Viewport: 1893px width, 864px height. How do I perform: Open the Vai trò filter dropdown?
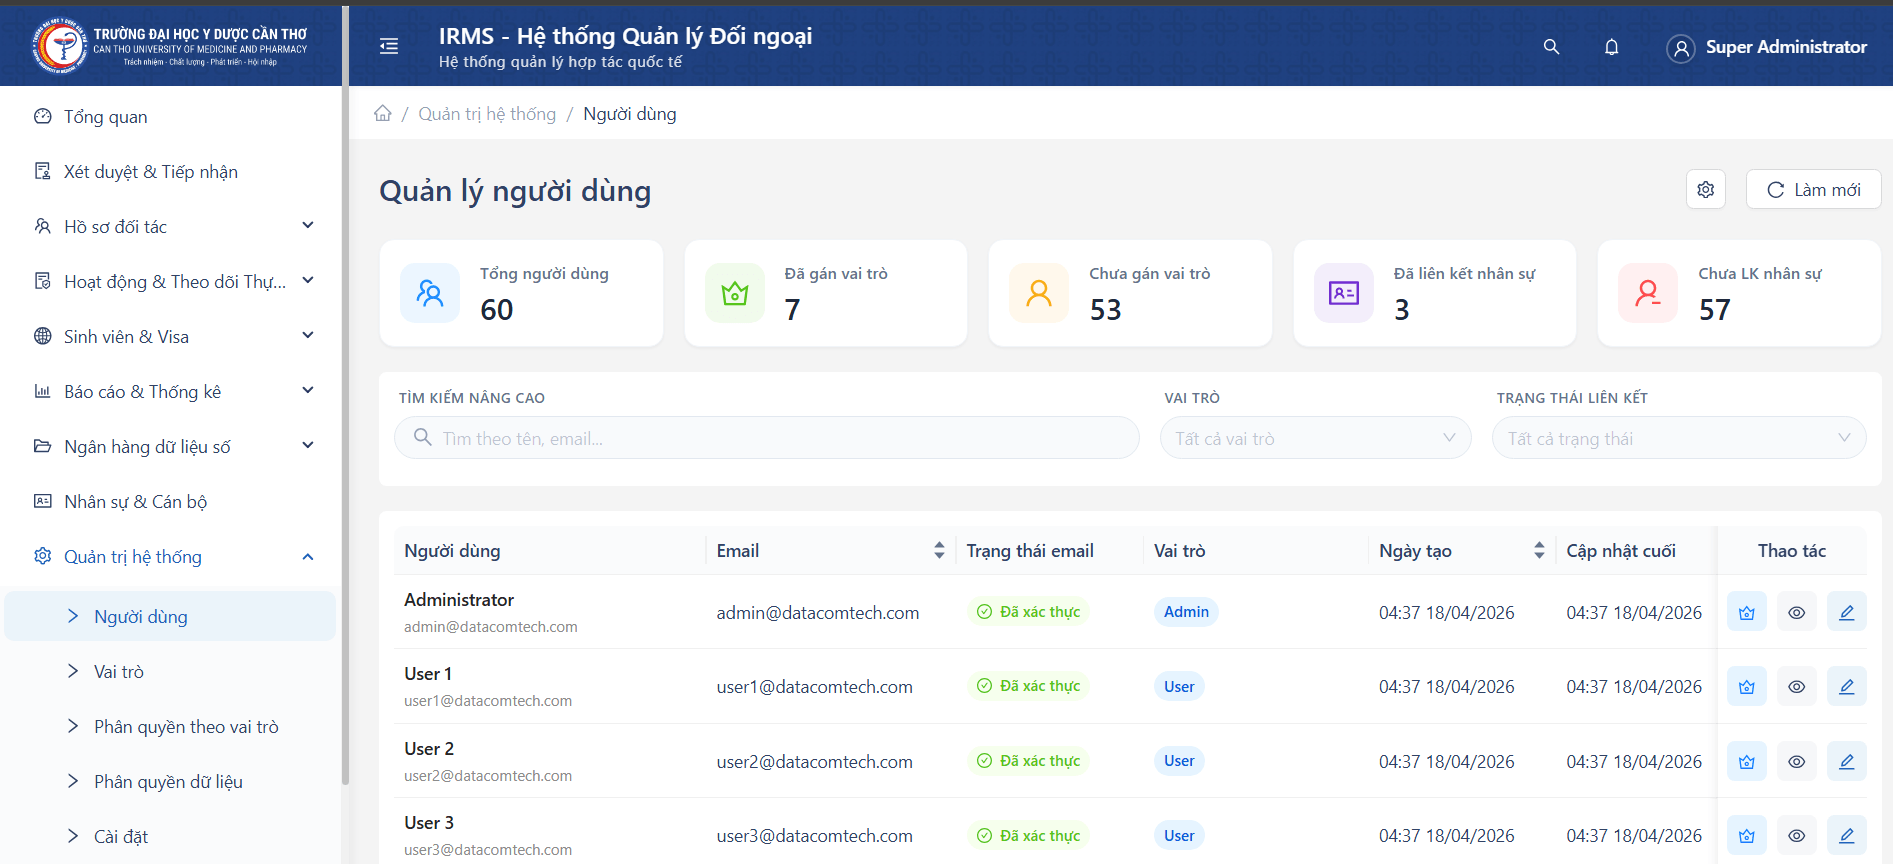1314,439
